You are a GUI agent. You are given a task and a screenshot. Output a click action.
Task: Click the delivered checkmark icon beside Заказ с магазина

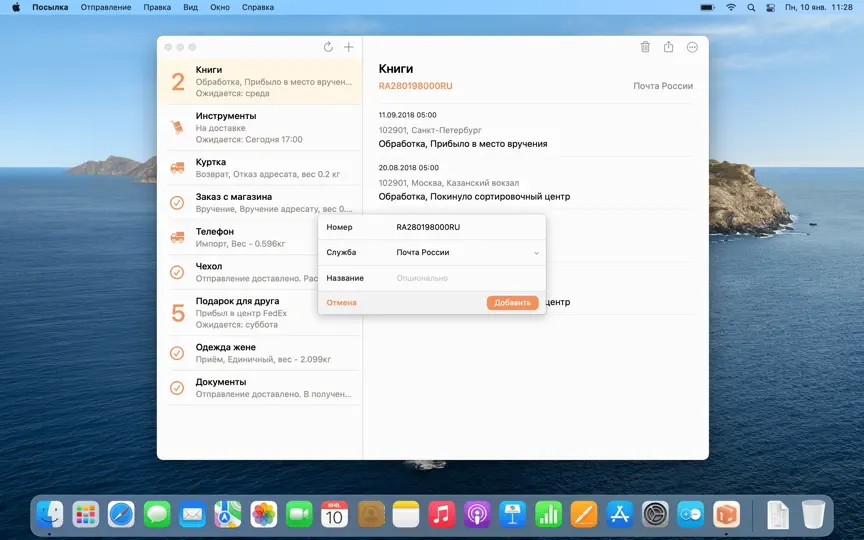[x=177, y=203]
